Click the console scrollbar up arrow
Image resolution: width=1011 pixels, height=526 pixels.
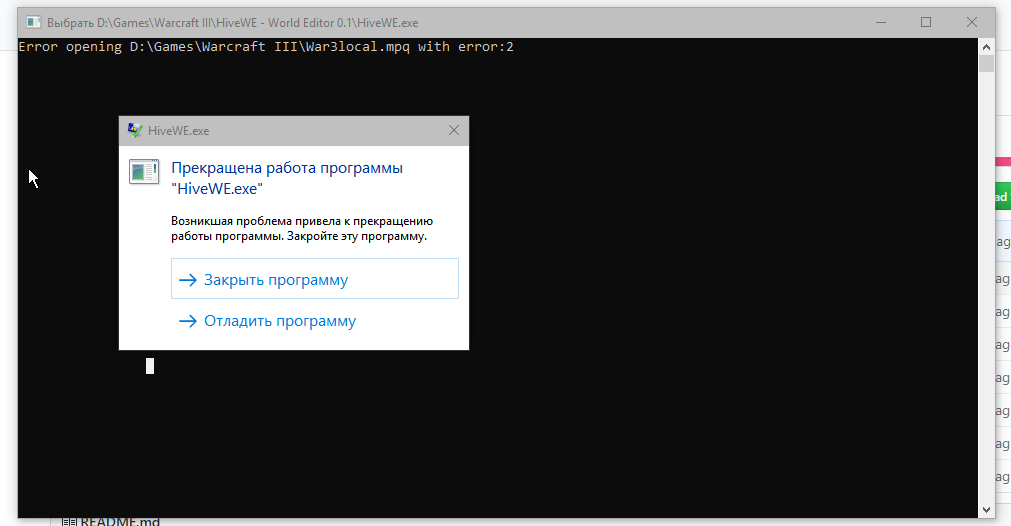coord(986,46)
